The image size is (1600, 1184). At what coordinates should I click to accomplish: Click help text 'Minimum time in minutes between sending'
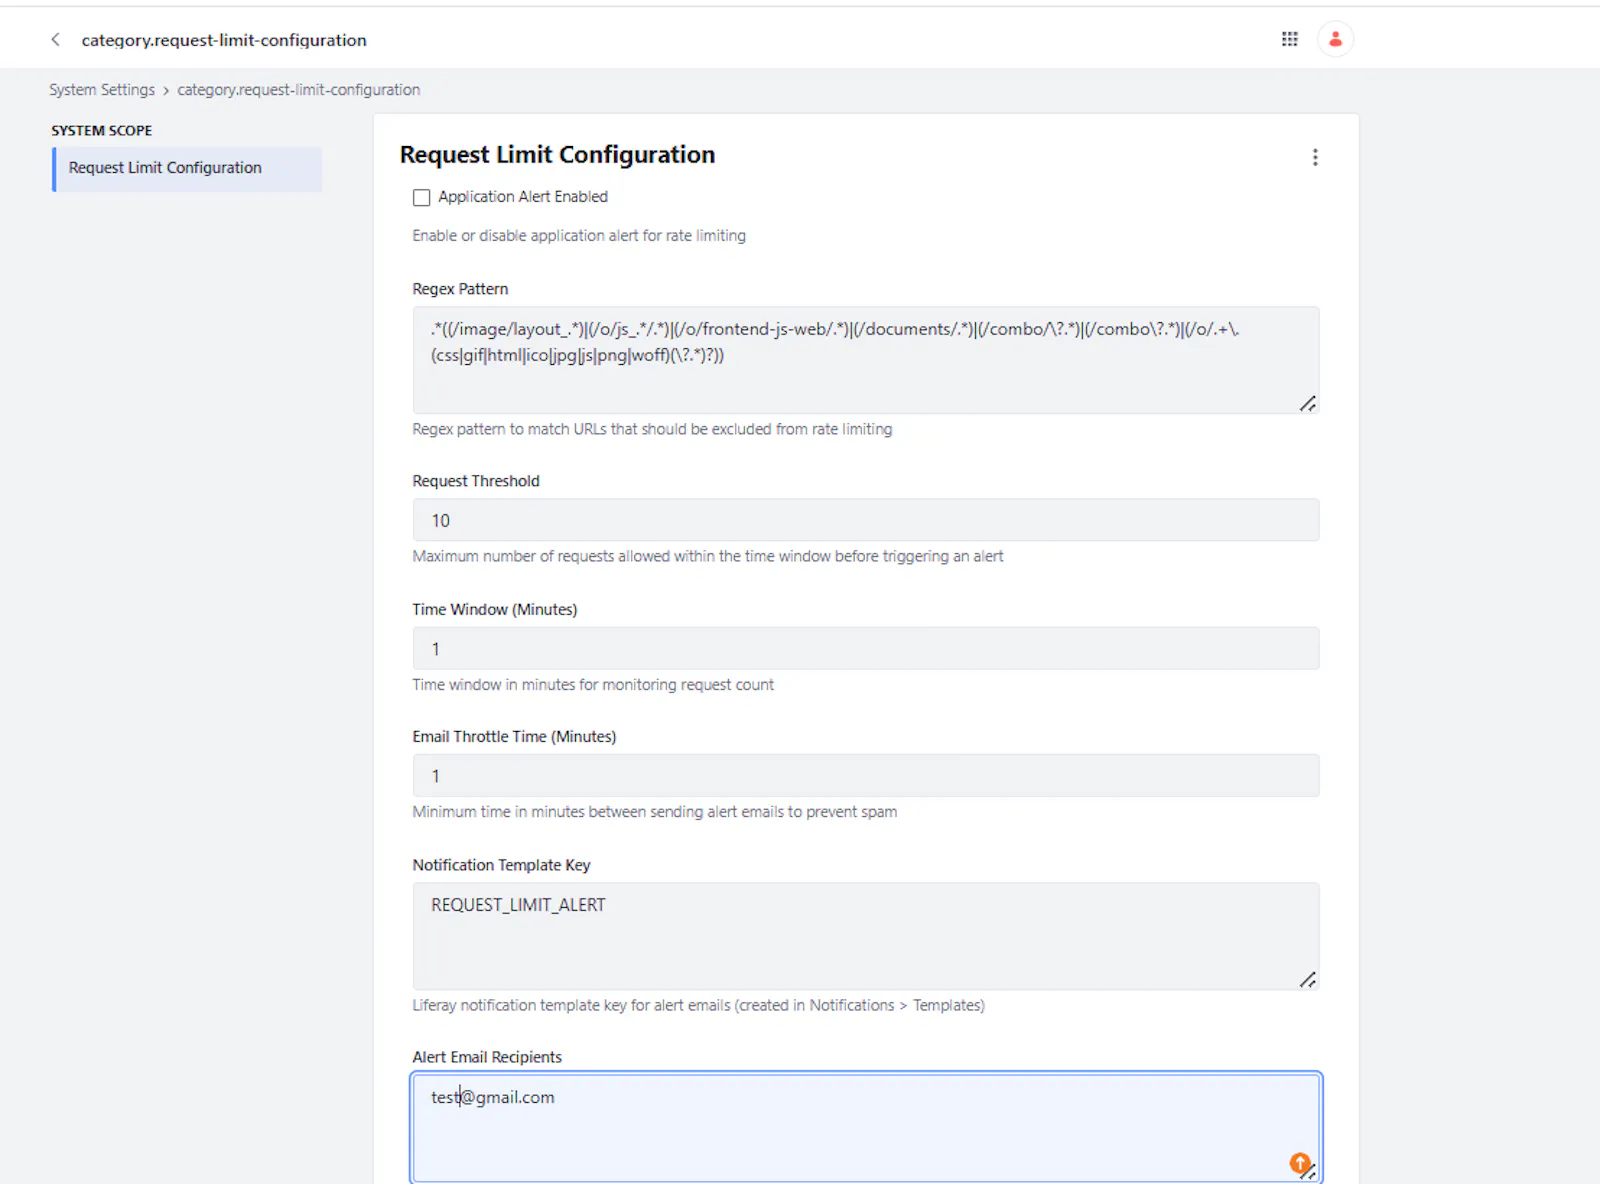pyautogui.click(x=654, y=812)
